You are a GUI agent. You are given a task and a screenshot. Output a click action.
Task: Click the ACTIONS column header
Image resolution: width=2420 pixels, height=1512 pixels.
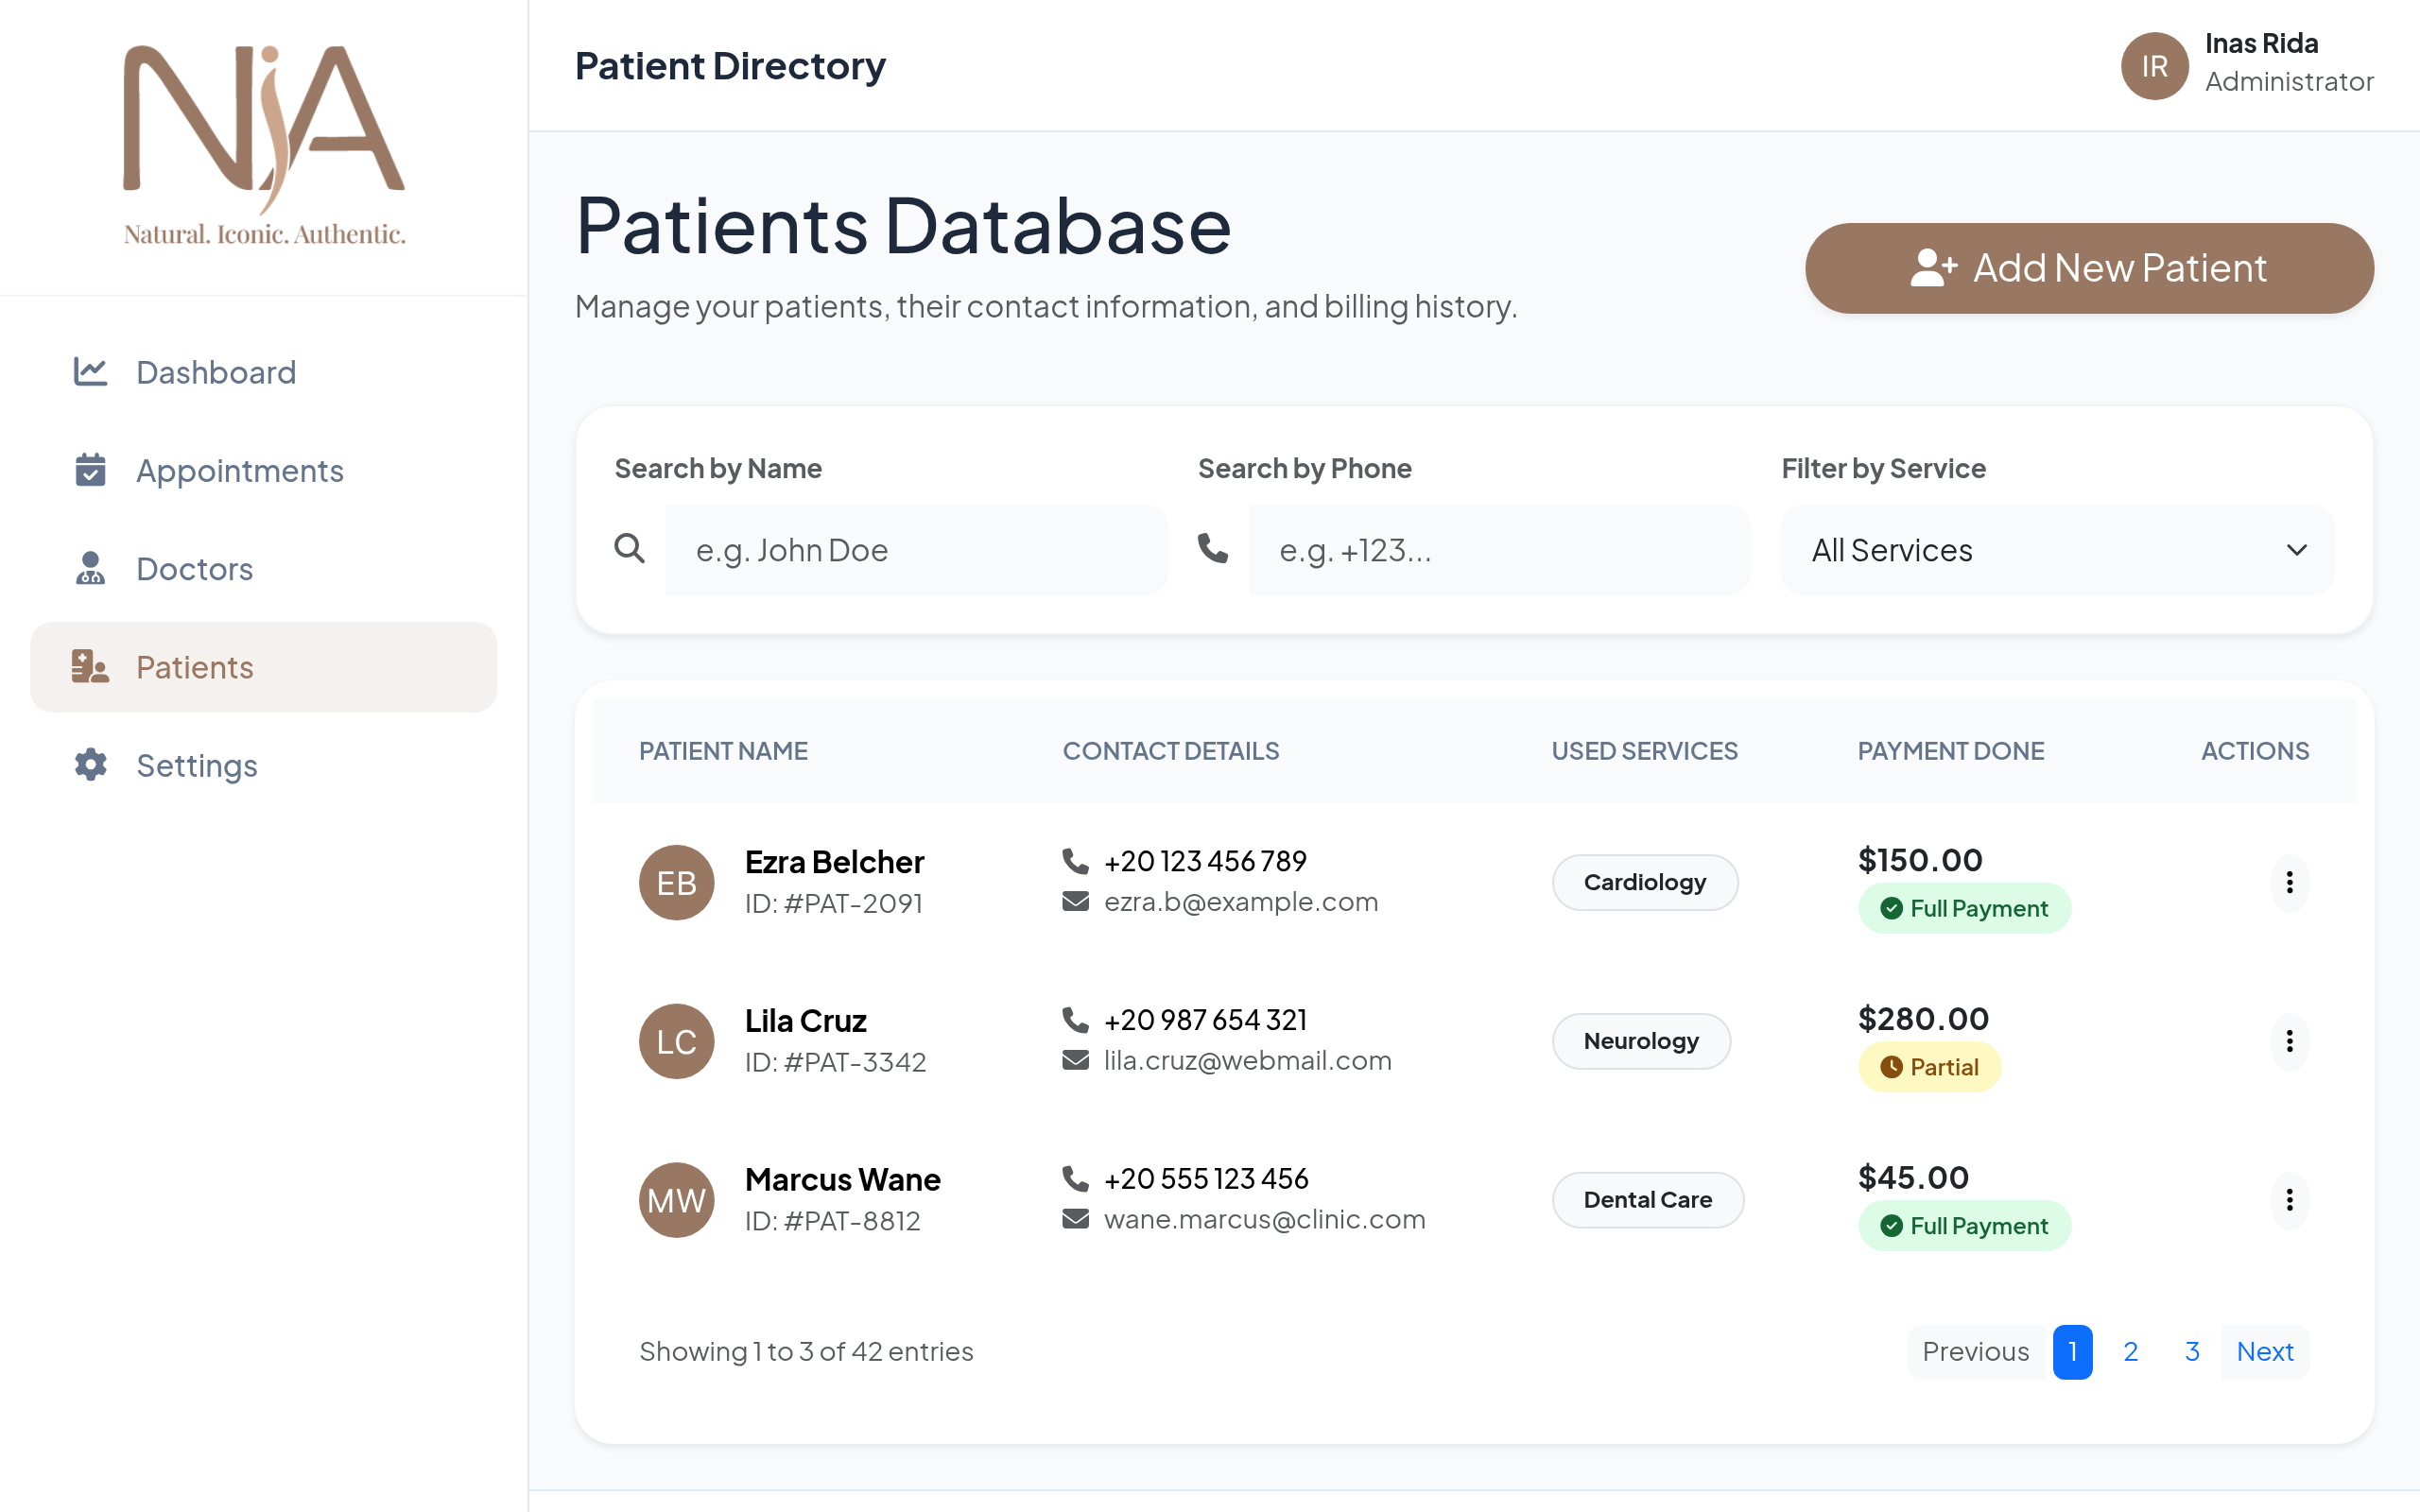(x=2255, y=751)
